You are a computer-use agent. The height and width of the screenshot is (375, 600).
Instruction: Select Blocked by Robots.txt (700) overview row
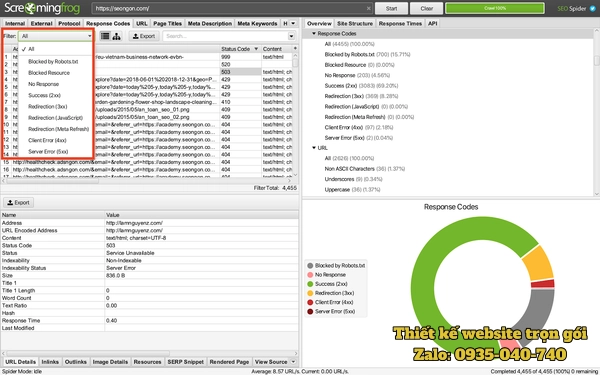pos(367,54)
